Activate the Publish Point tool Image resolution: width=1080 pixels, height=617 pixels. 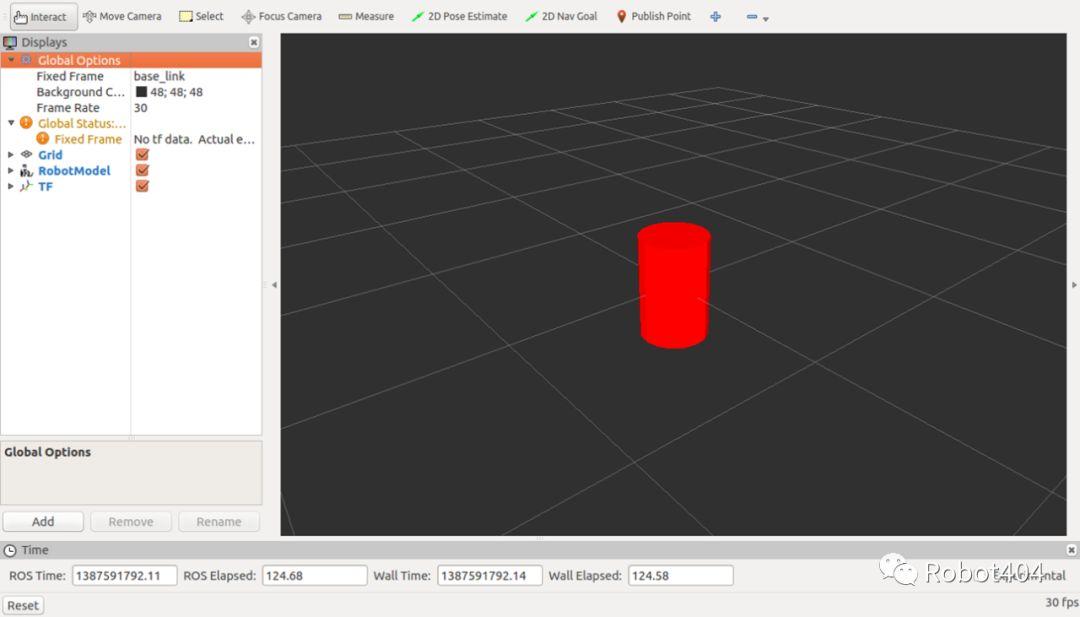pos(653,16)
